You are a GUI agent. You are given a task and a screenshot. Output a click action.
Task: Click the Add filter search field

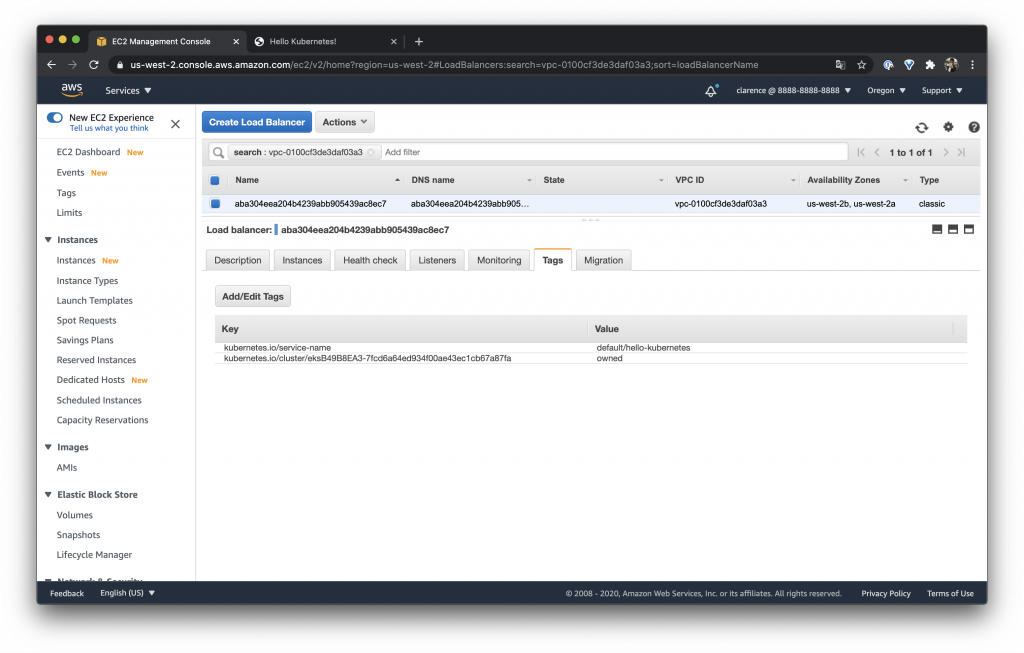click(614, 152)
